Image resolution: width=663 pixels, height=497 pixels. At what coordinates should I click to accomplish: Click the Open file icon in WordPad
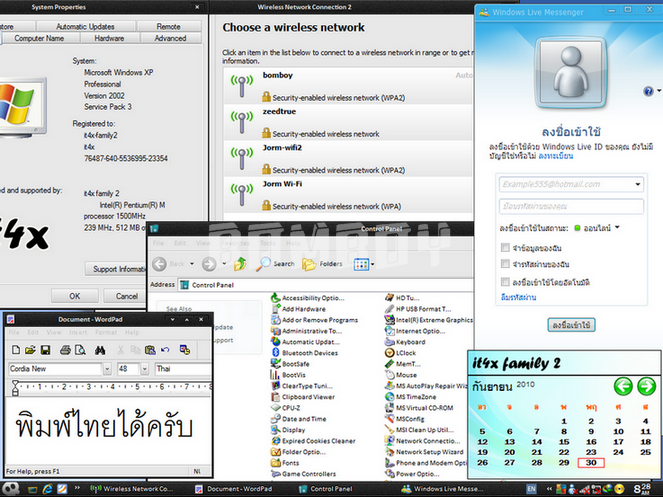30,350
